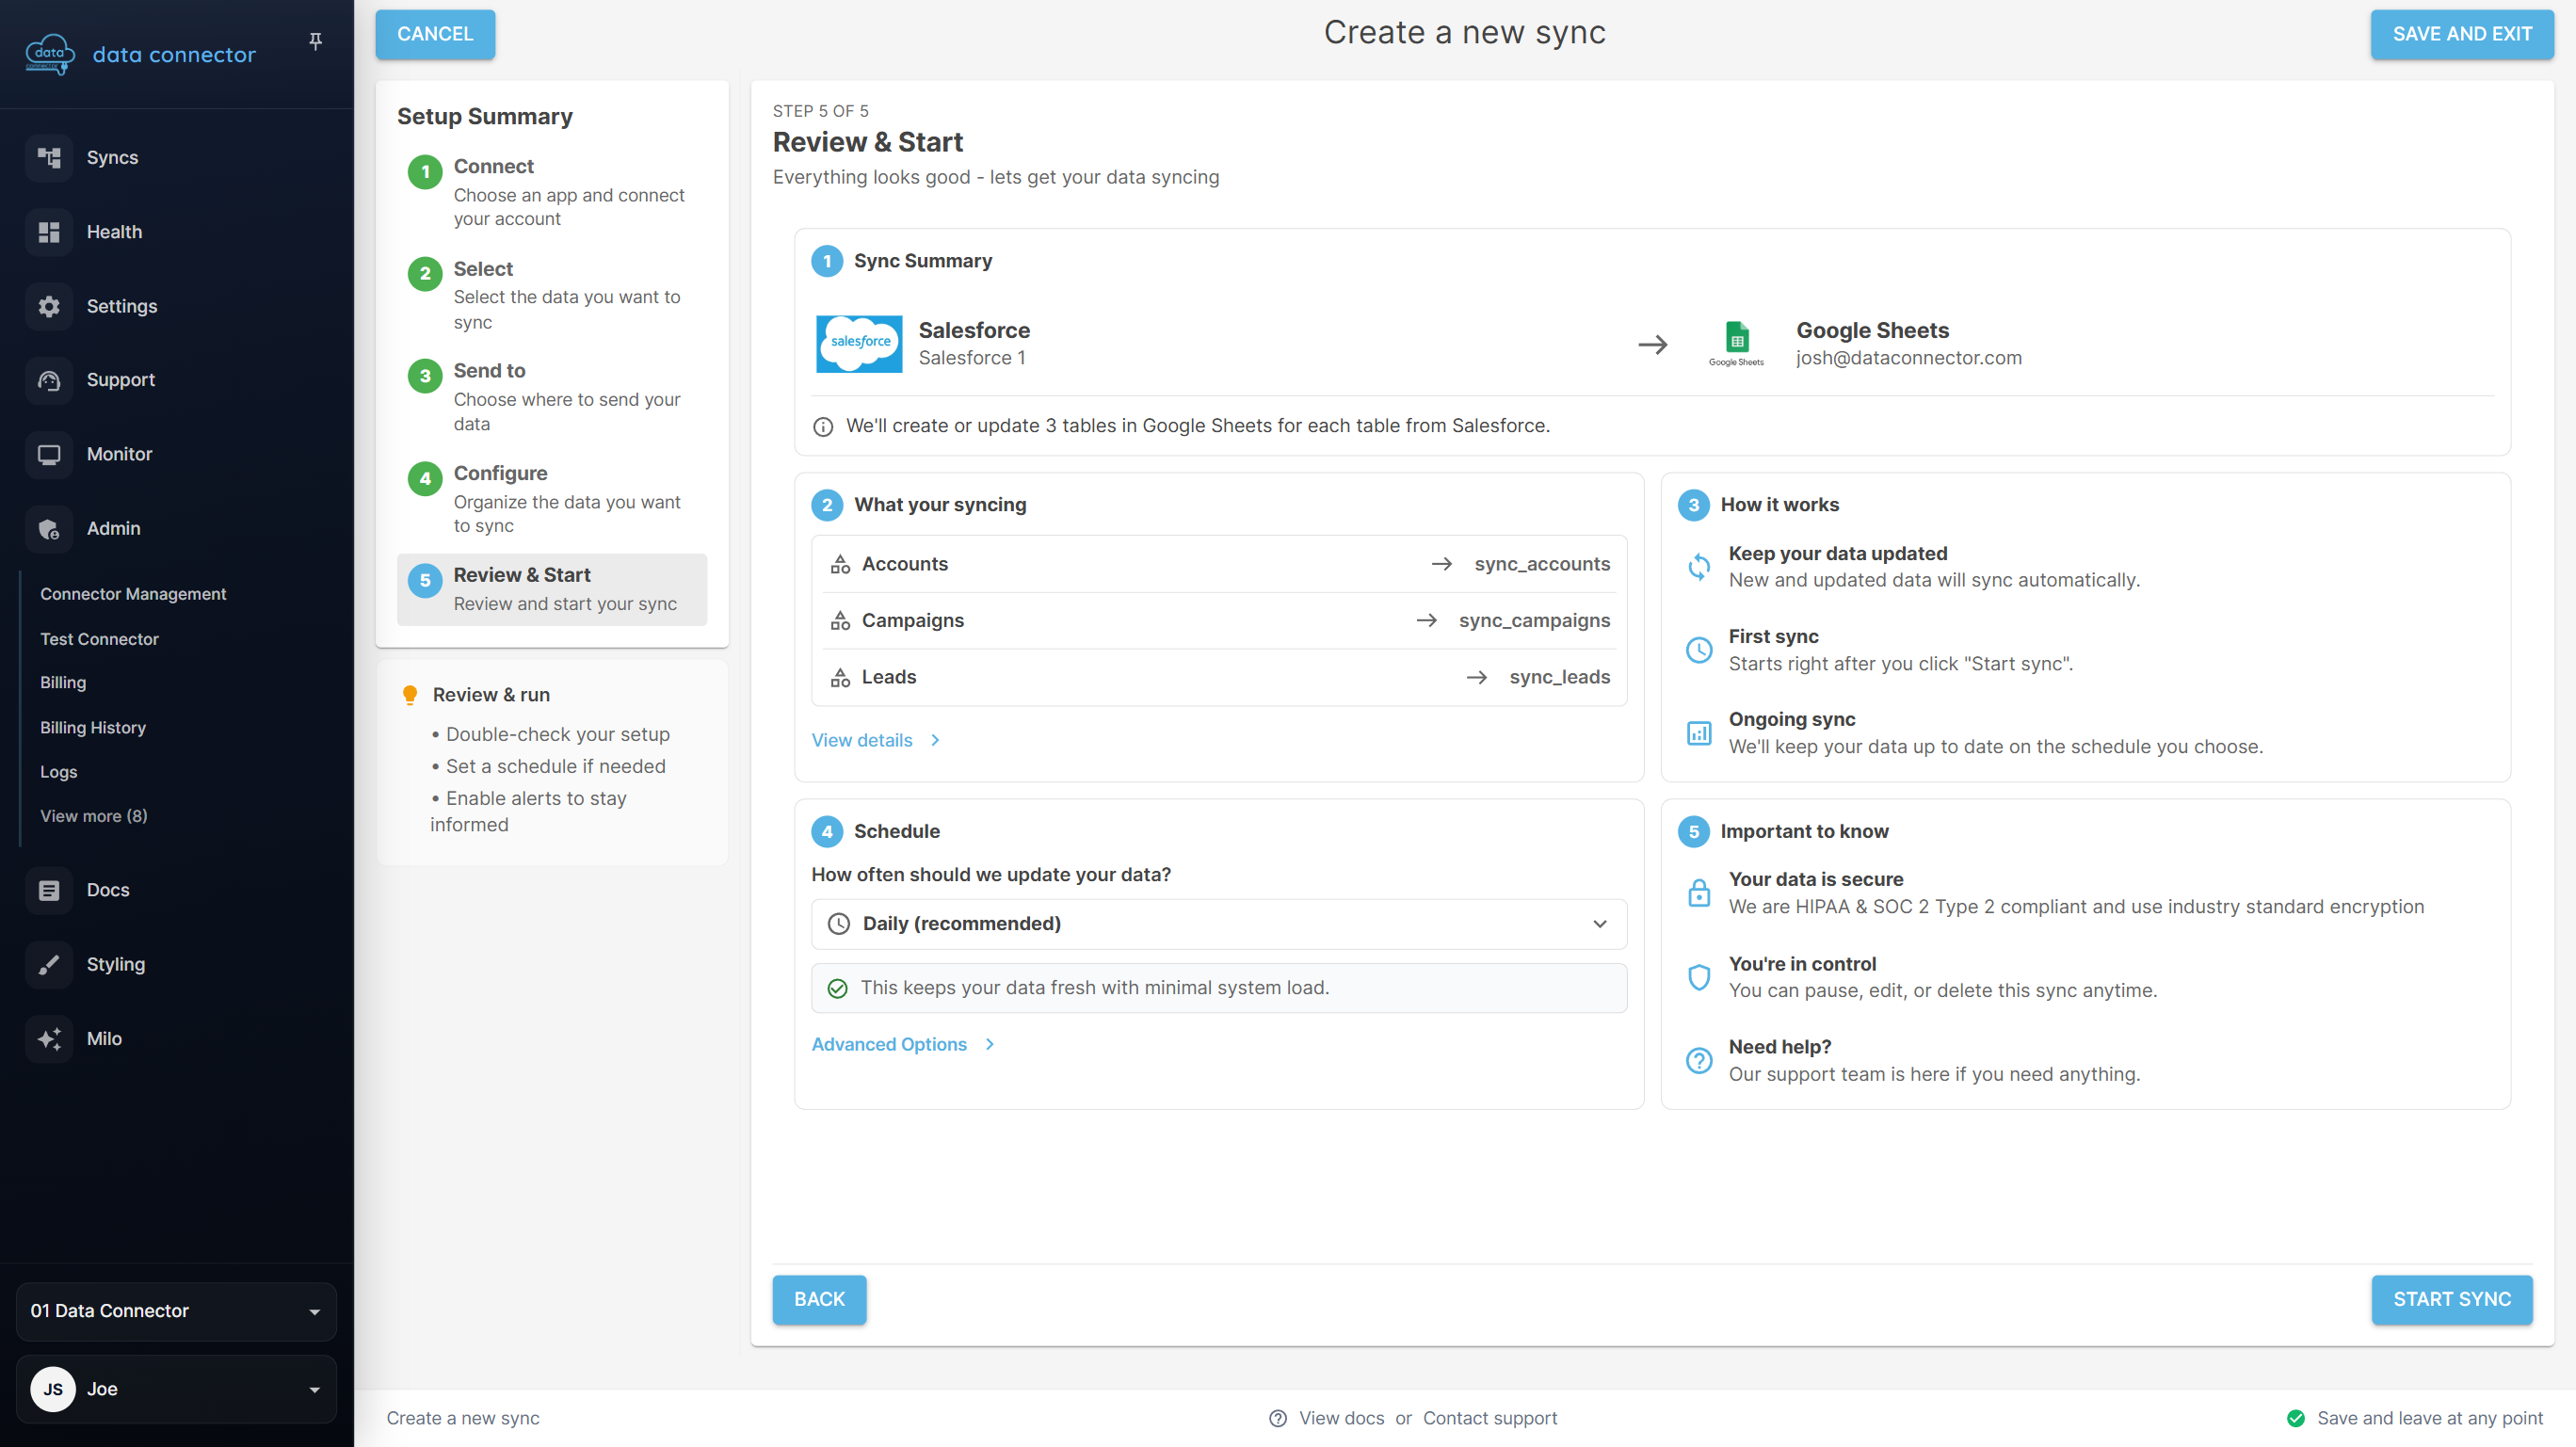Open Billing History submenu item
The width and height of the screenshot is (2576, 1447).
(x=93, y=728)
